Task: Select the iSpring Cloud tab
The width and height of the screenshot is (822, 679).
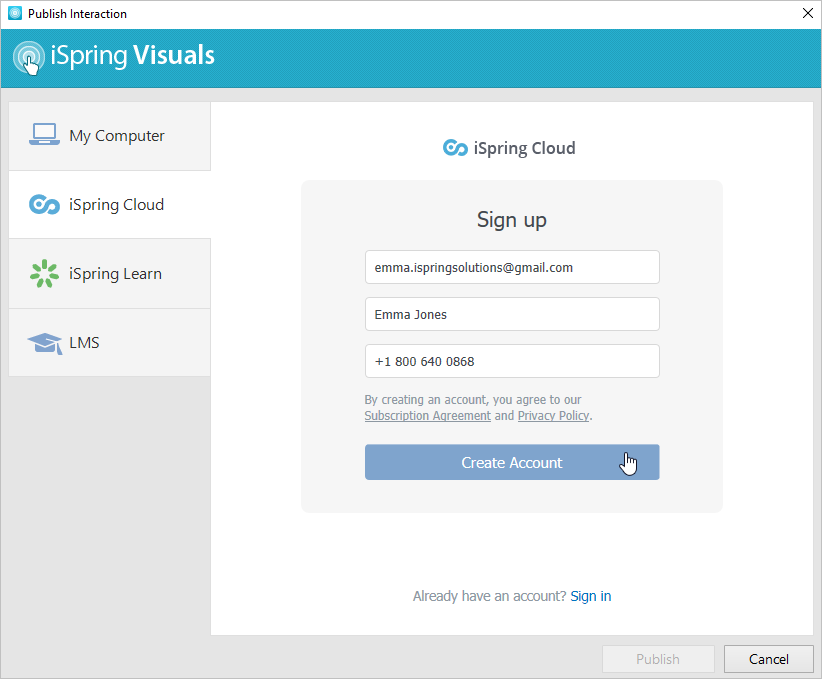Action: [x=110, y=204]
